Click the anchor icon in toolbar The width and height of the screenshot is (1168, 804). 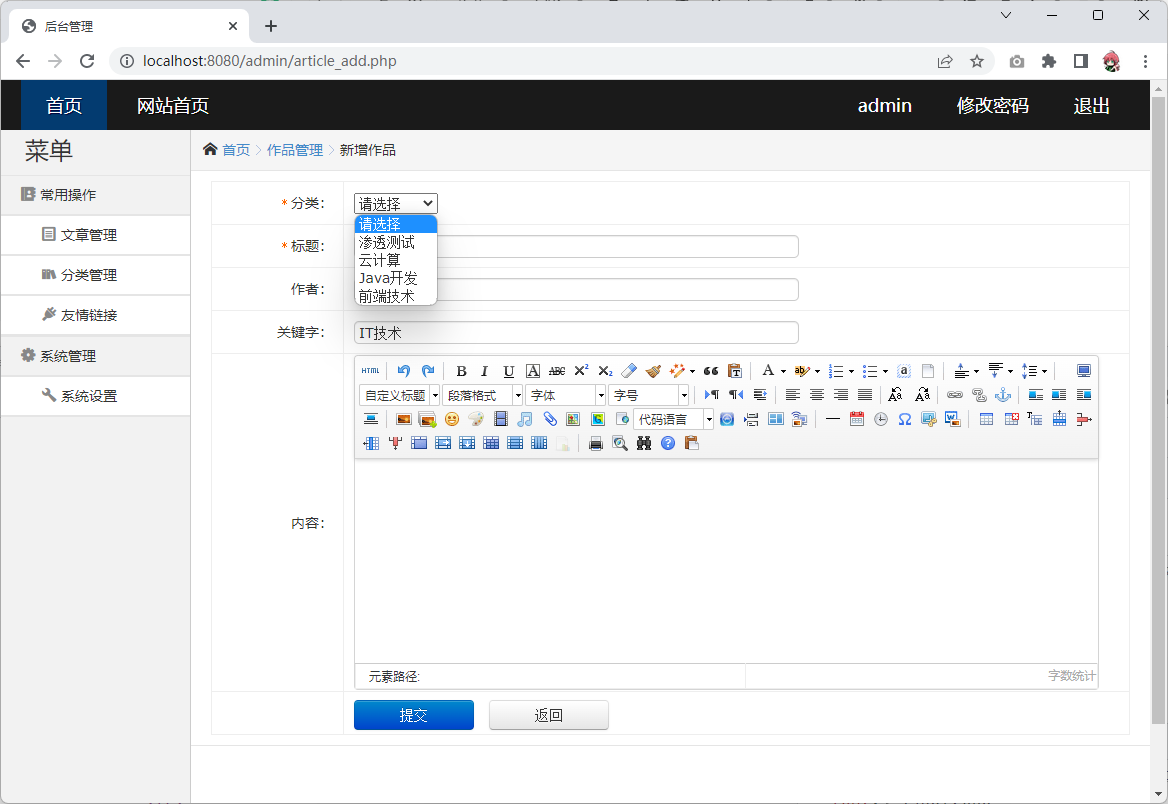click(1003, 395)
